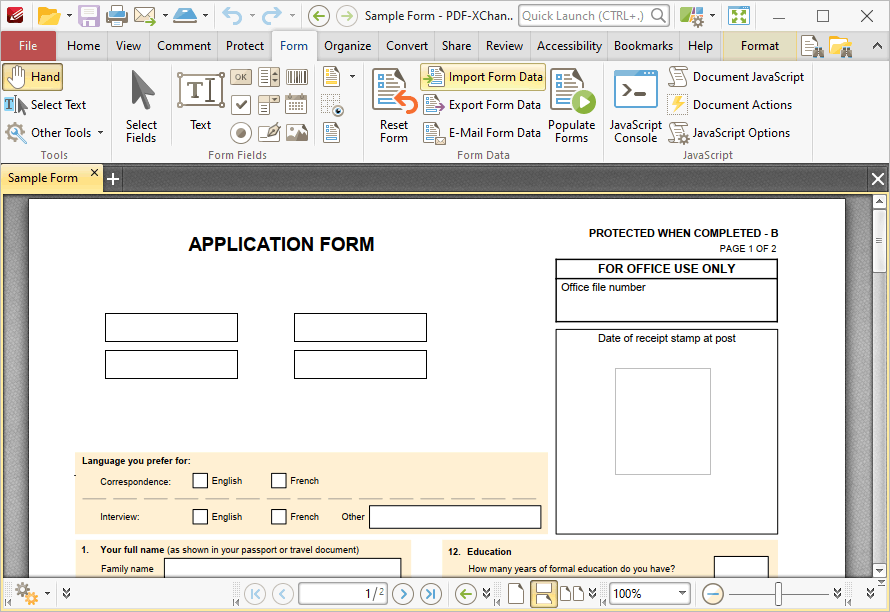Image resolution: width=890 pixels, height=612 pixels.
Task: Click the Print icon in quick toolbar
Action: coord(117,16)
